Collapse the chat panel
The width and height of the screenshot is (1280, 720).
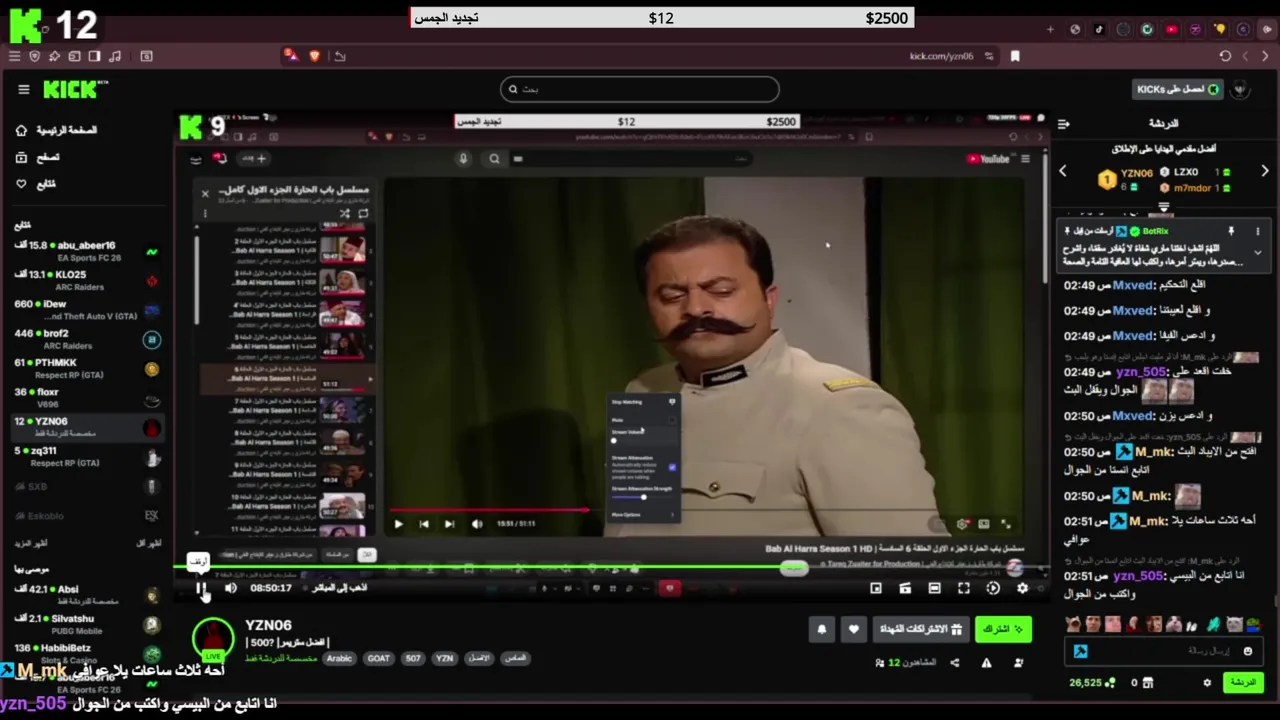pos(1064,124)
